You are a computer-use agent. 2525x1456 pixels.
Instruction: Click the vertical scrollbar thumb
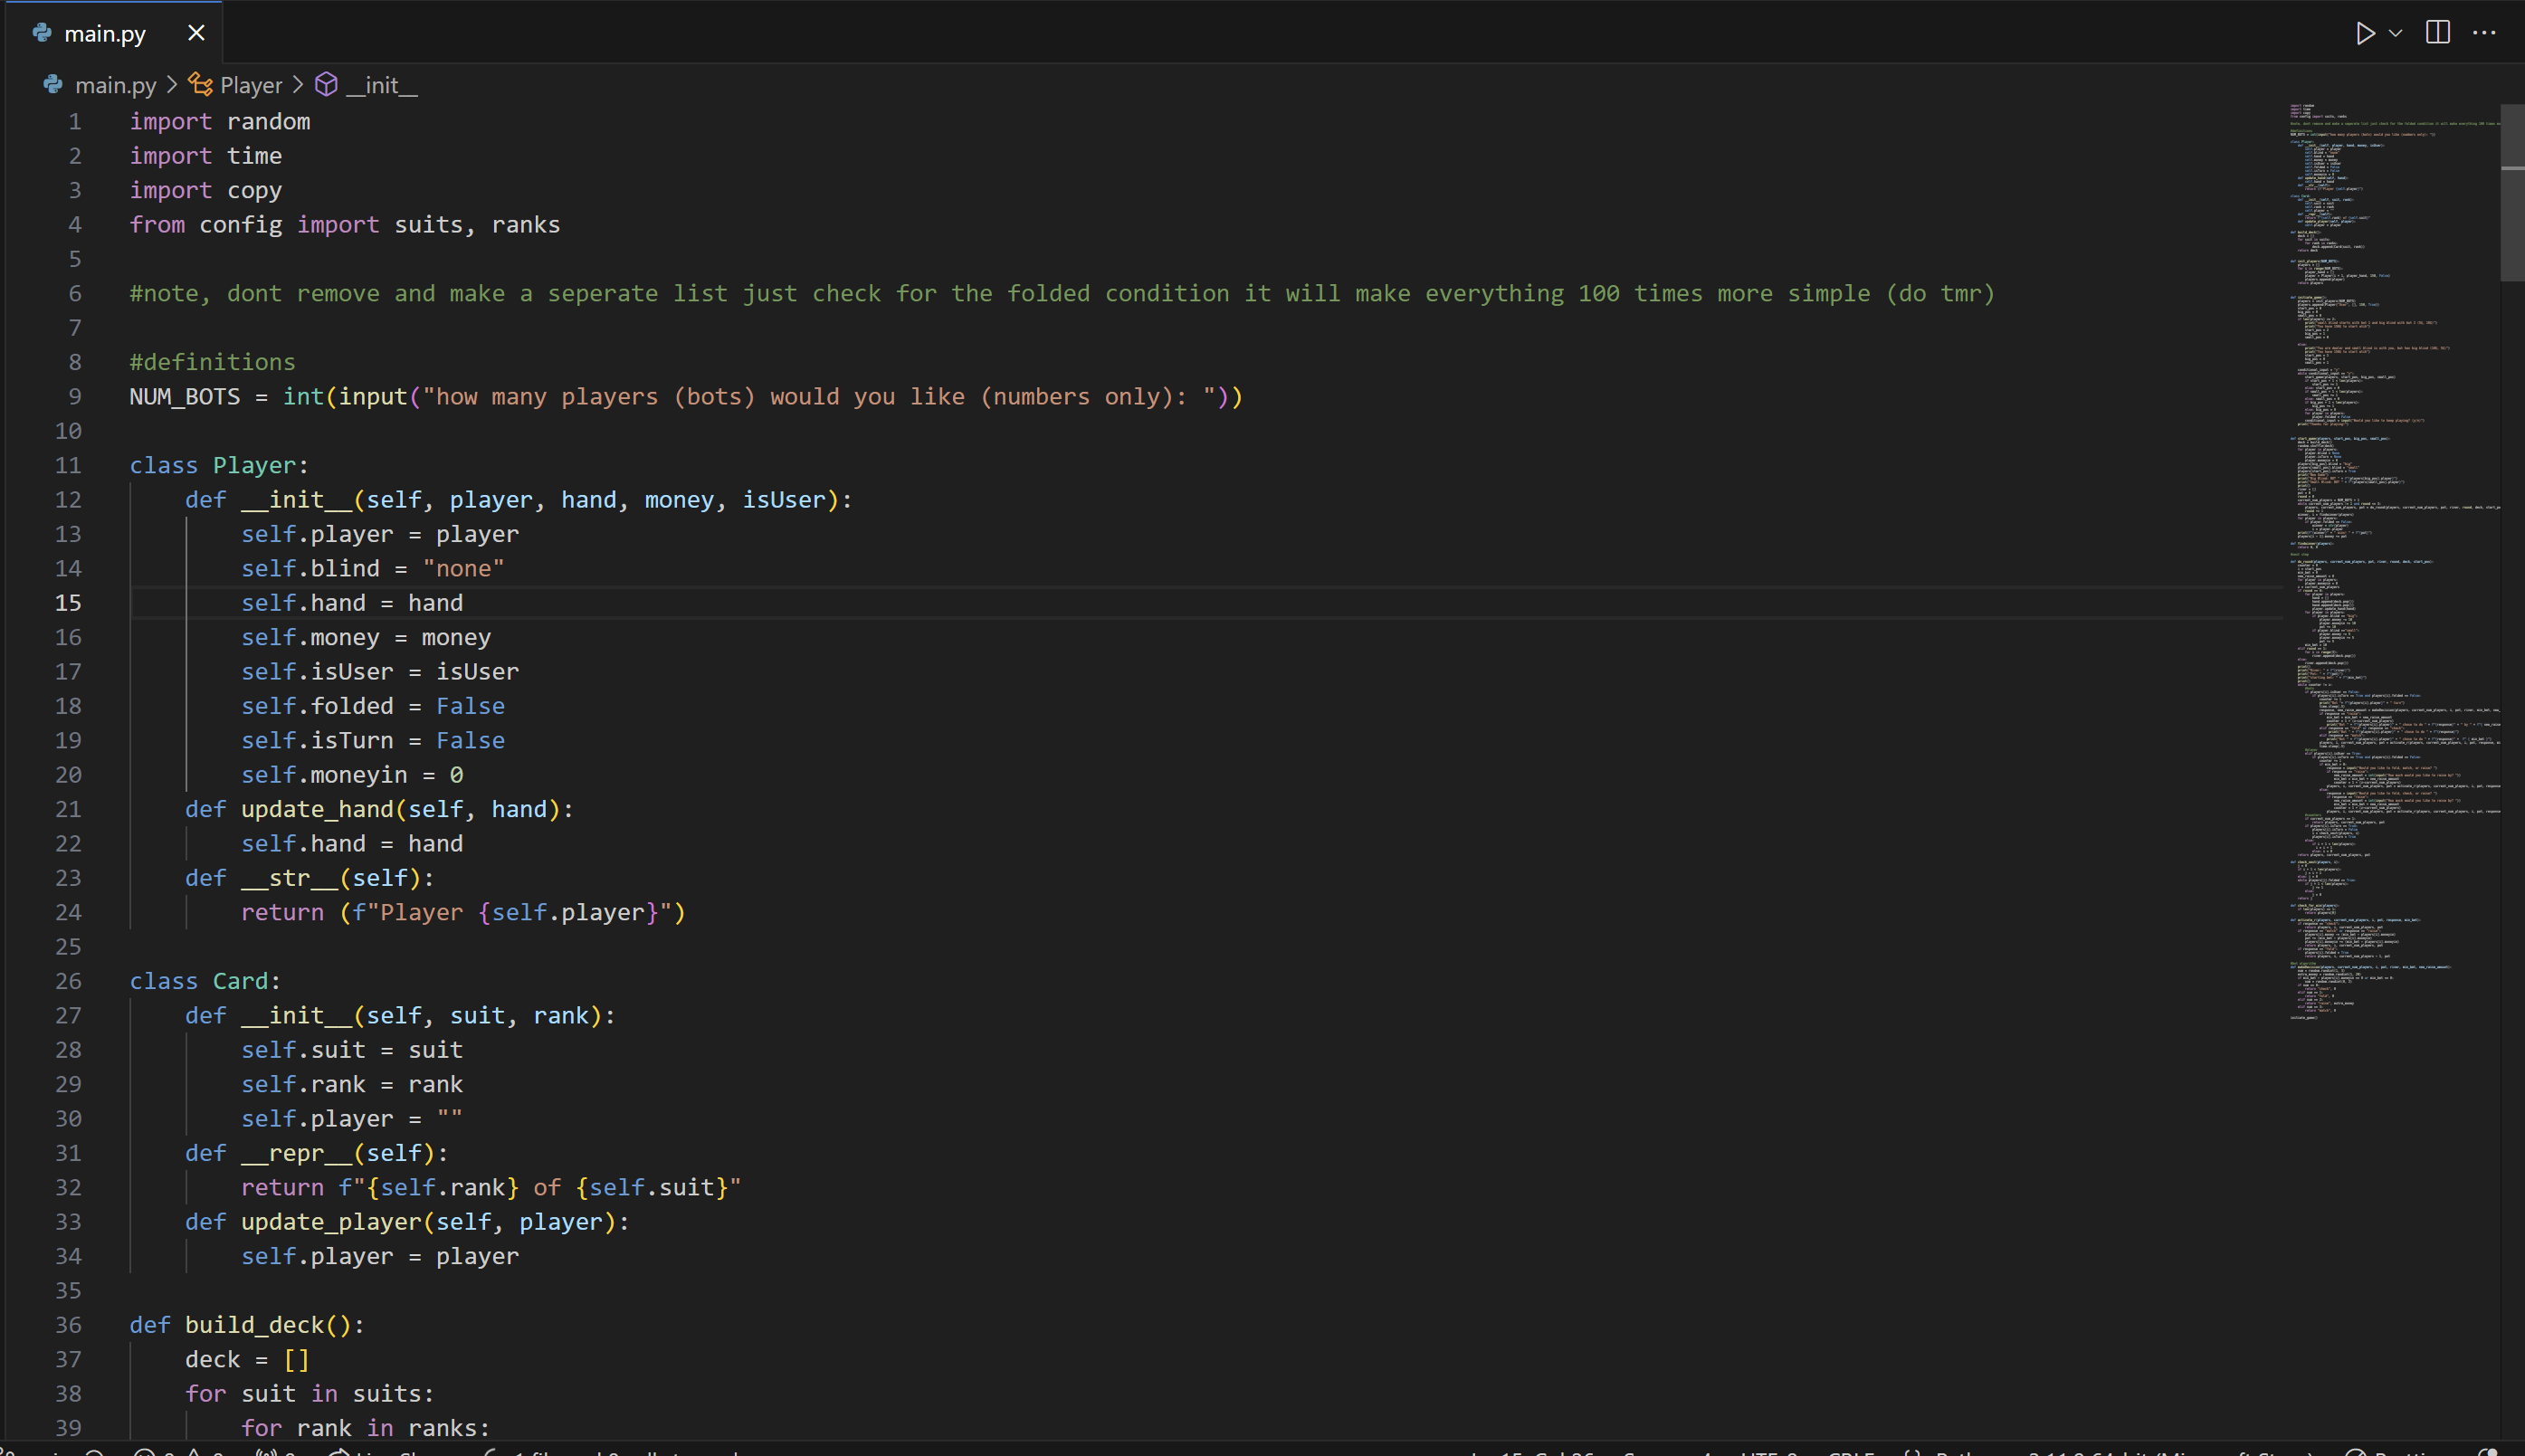(2512, 192)
